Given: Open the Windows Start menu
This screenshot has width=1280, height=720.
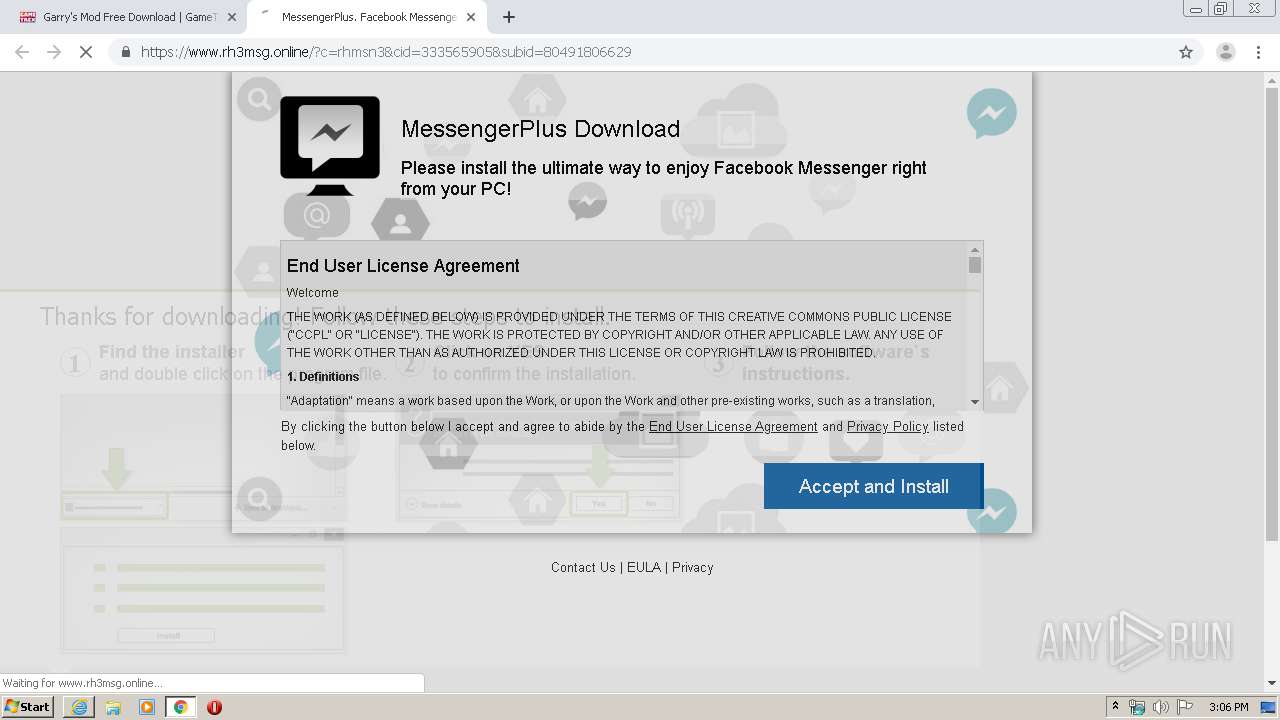Looking at the screenshot, I should [x=27, y=706].
